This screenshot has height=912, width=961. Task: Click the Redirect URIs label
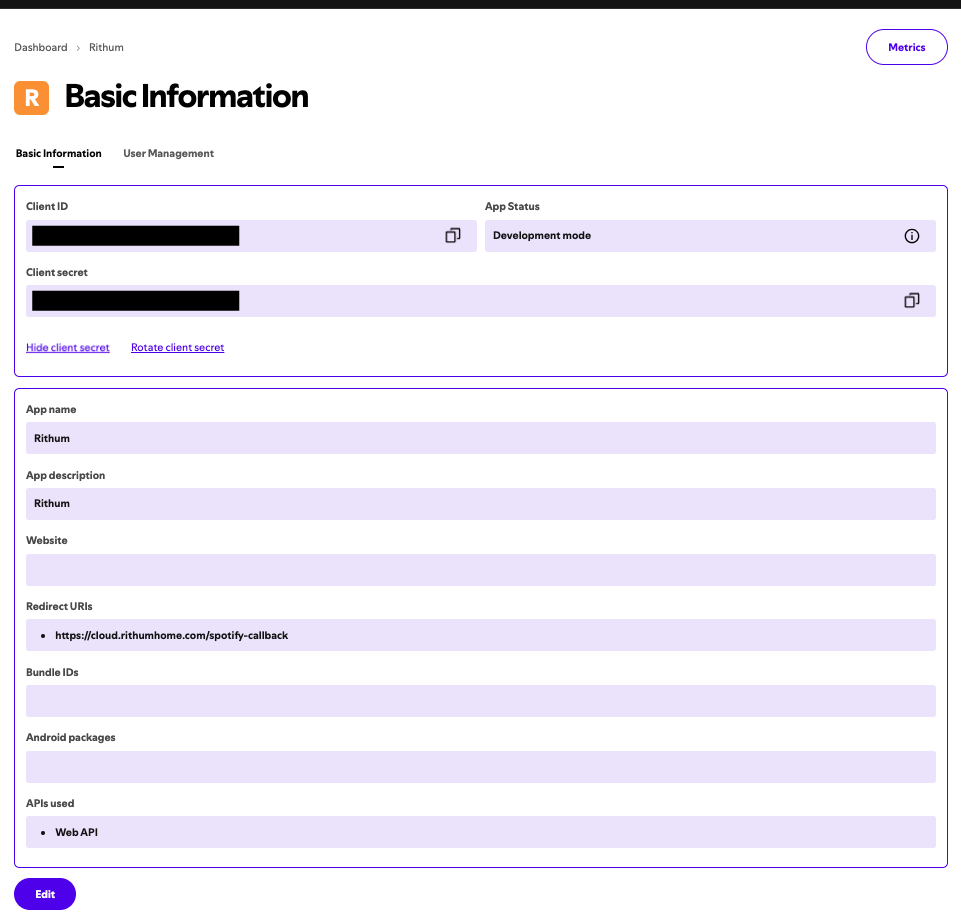click(x=59, y=606)
